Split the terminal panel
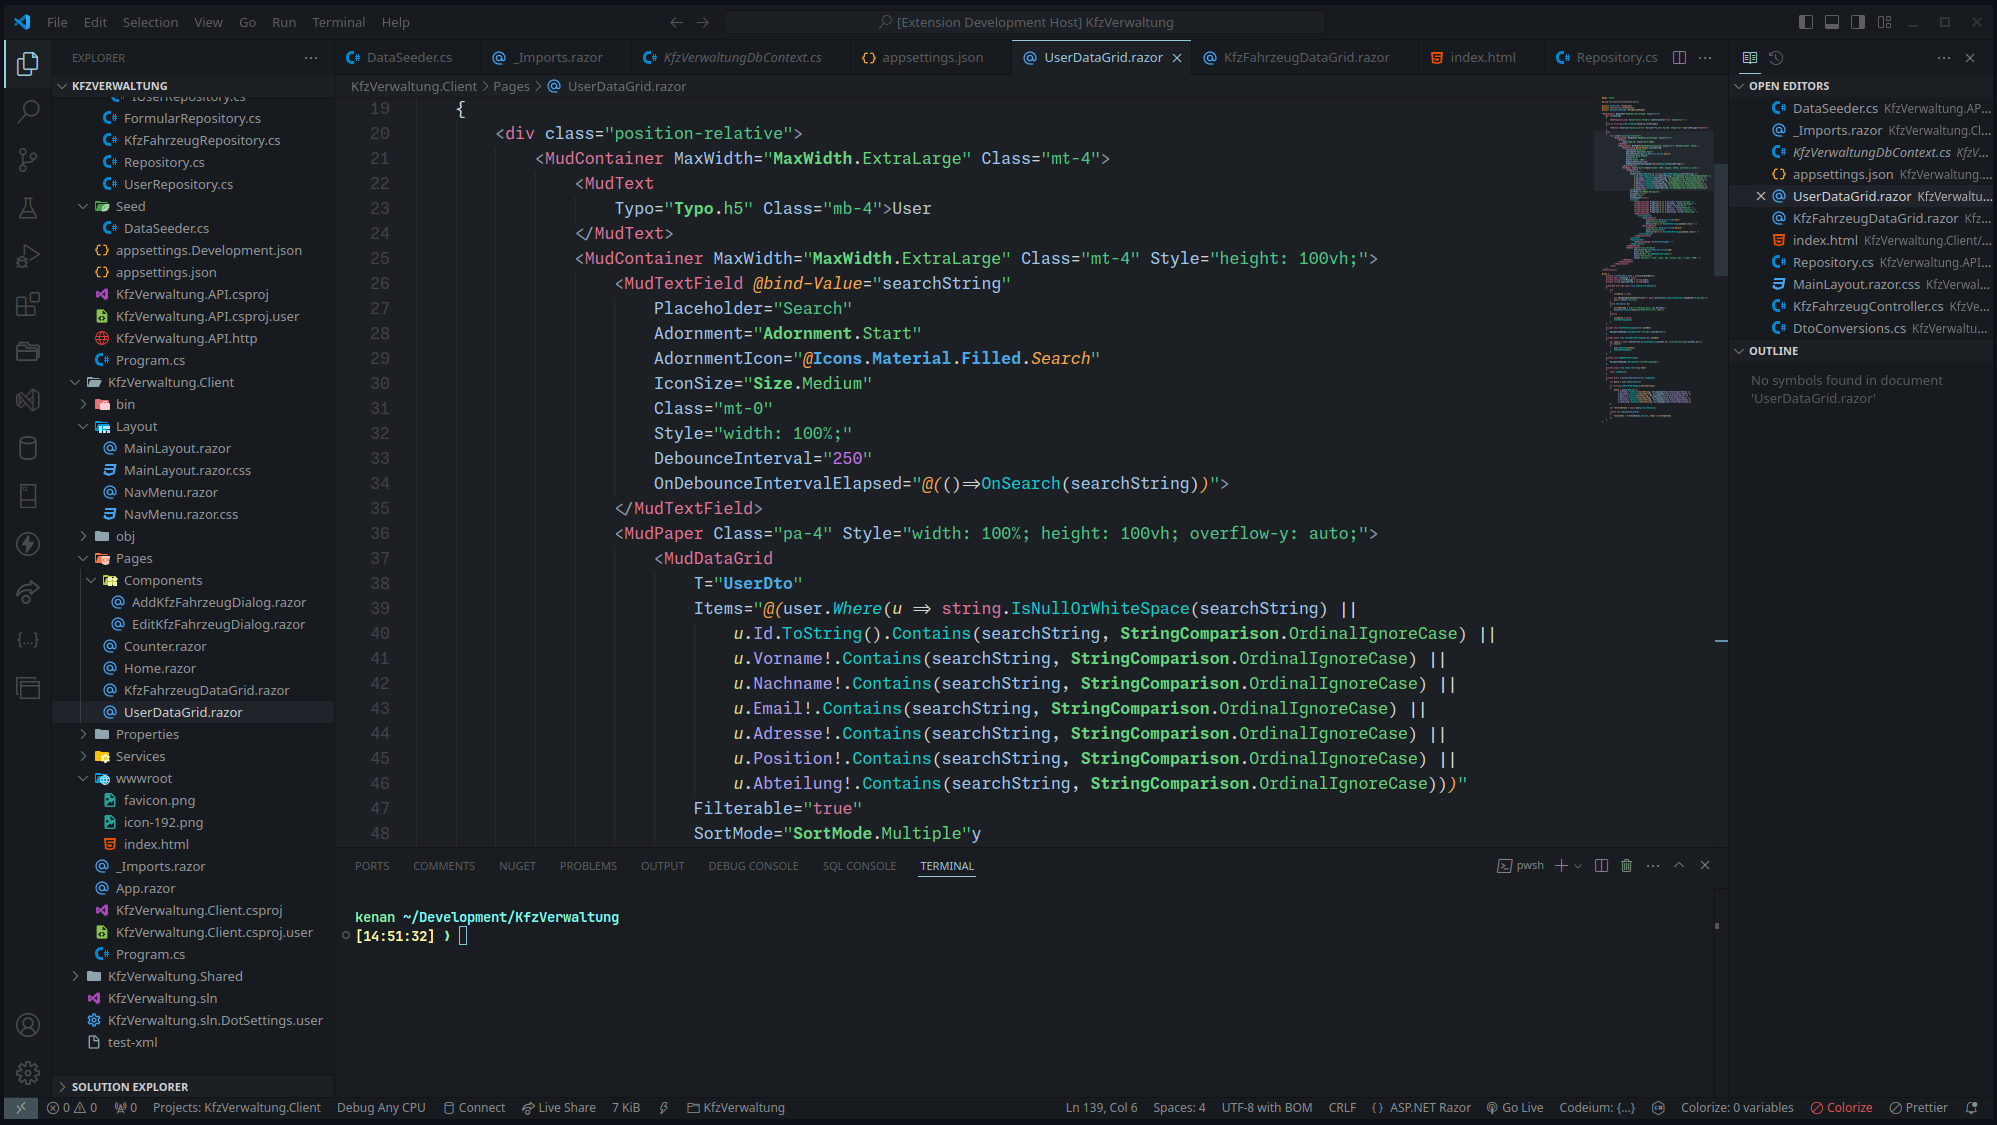The image size is (1997, 1125). click(1601, 866)
